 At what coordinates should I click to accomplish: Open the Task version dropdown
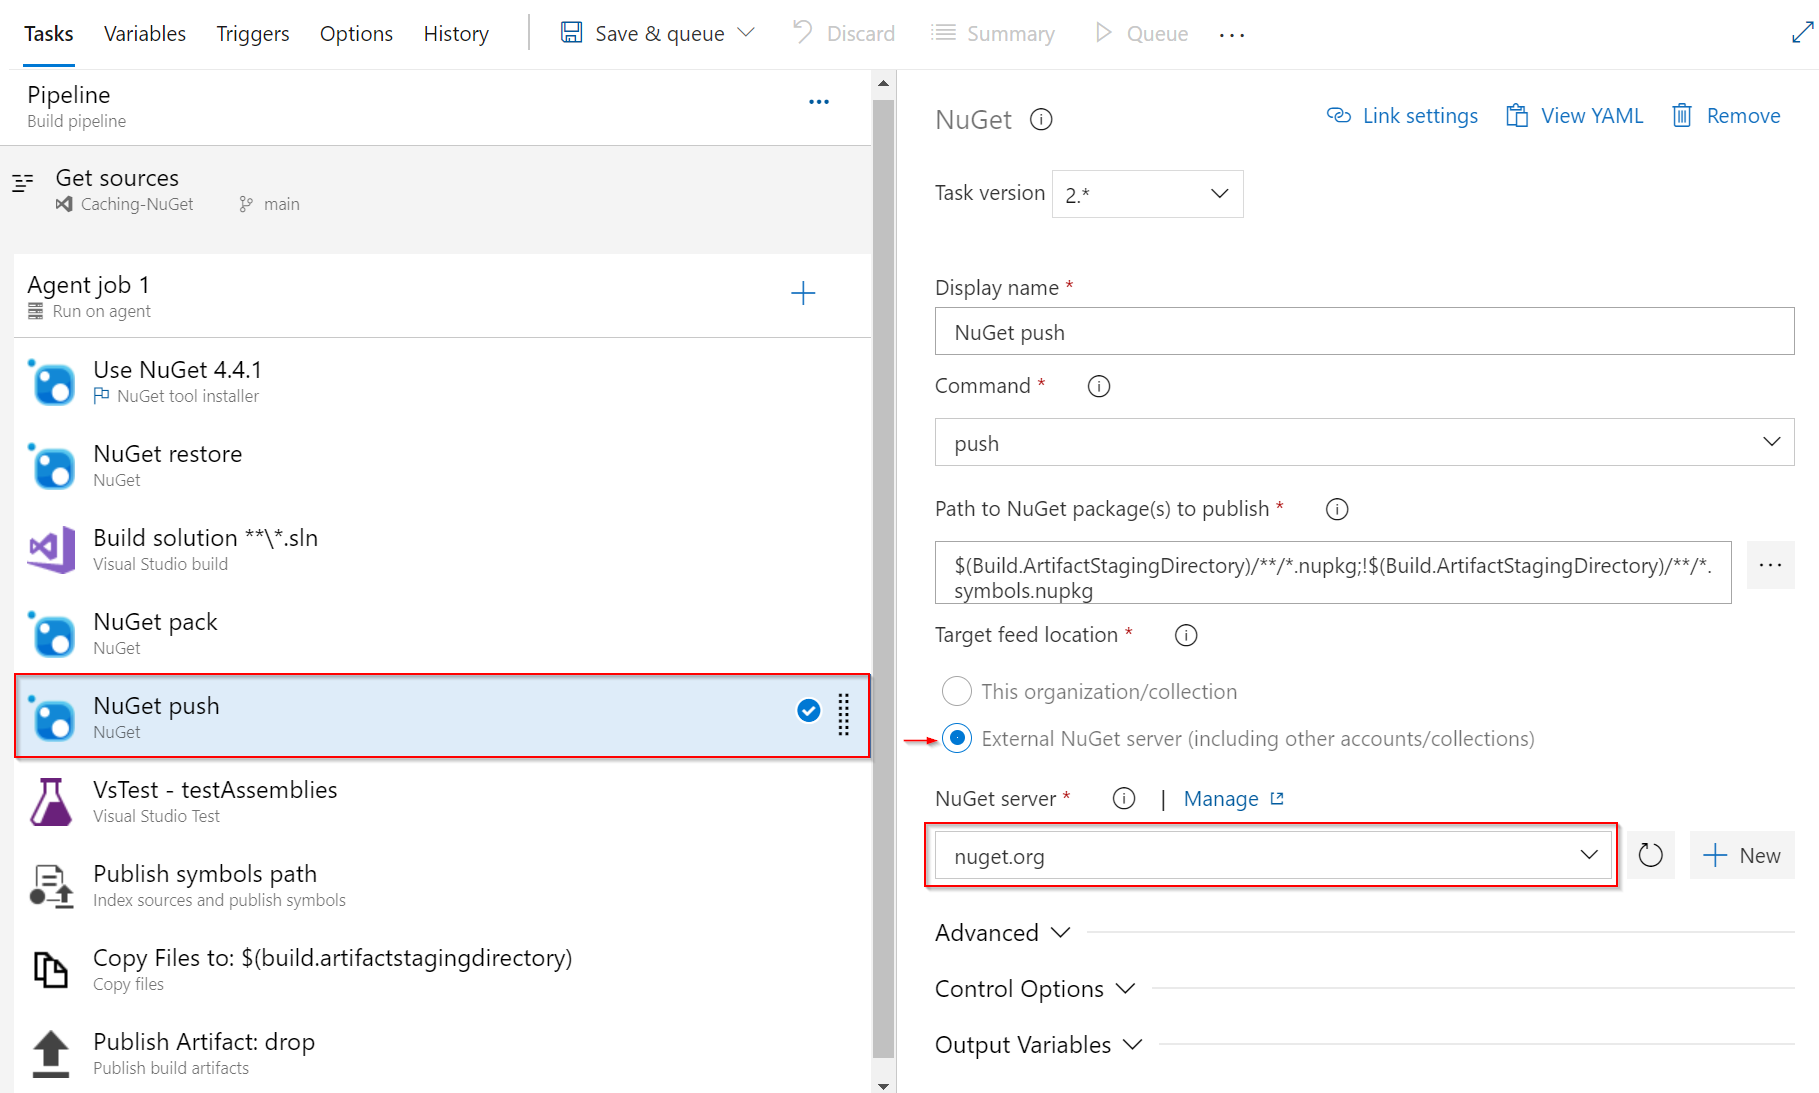click(x=1146, y=194)
